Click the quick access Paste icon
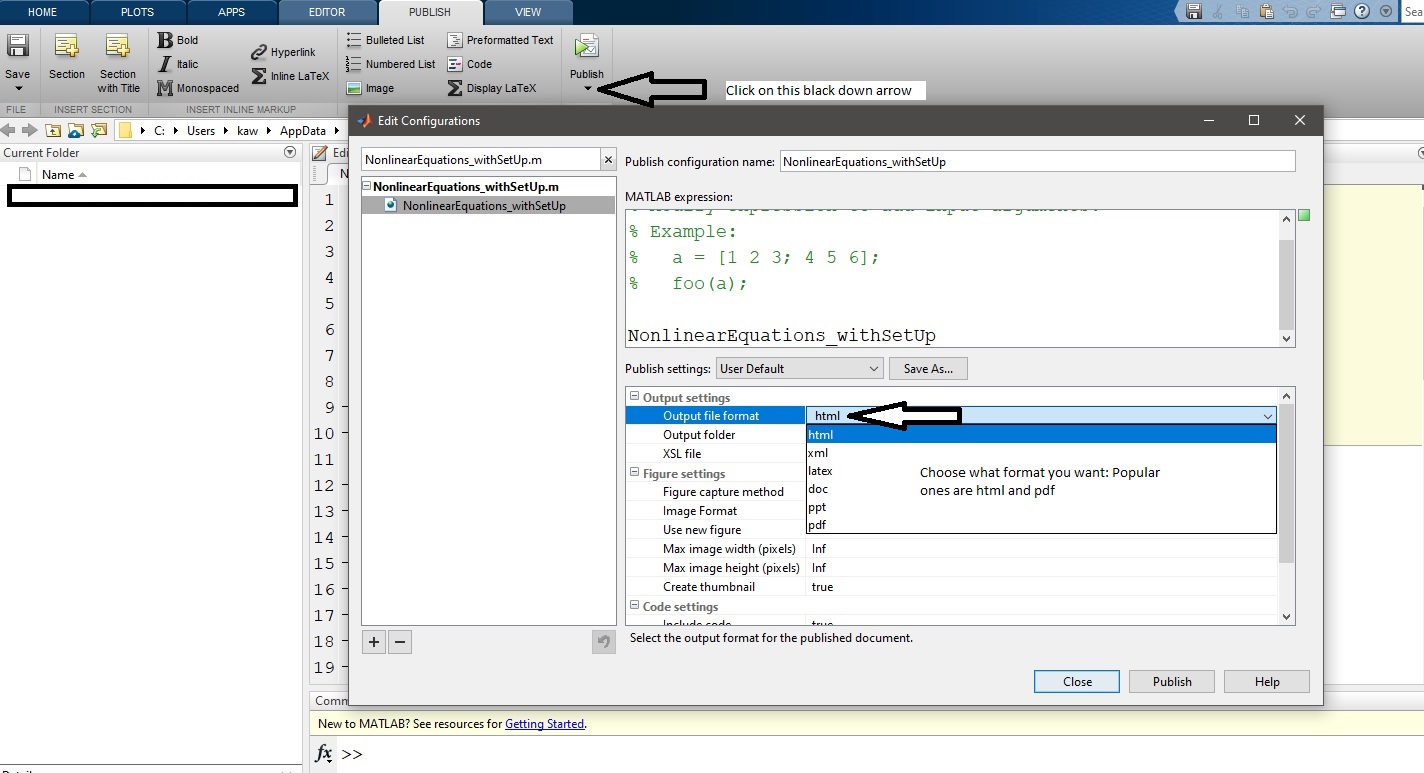The height and width of the screenshot is (773, 1424). pyautogui.click(x=1266, y=12)
